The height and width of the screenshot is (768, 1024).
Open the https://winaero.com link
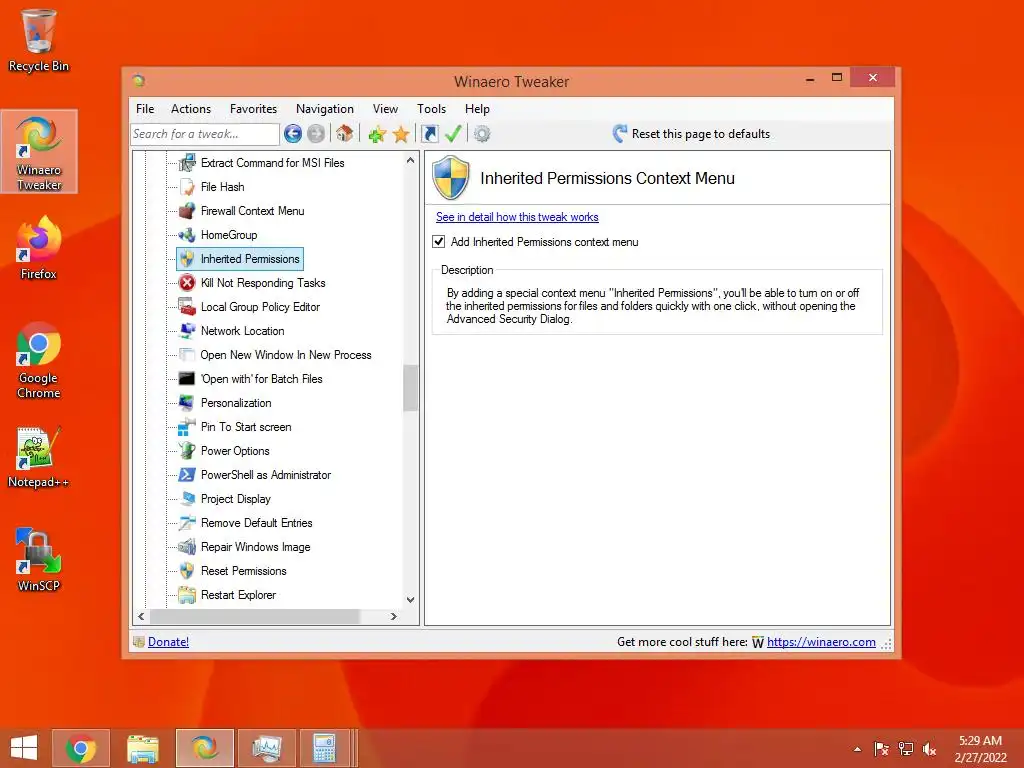pos(821,642)
